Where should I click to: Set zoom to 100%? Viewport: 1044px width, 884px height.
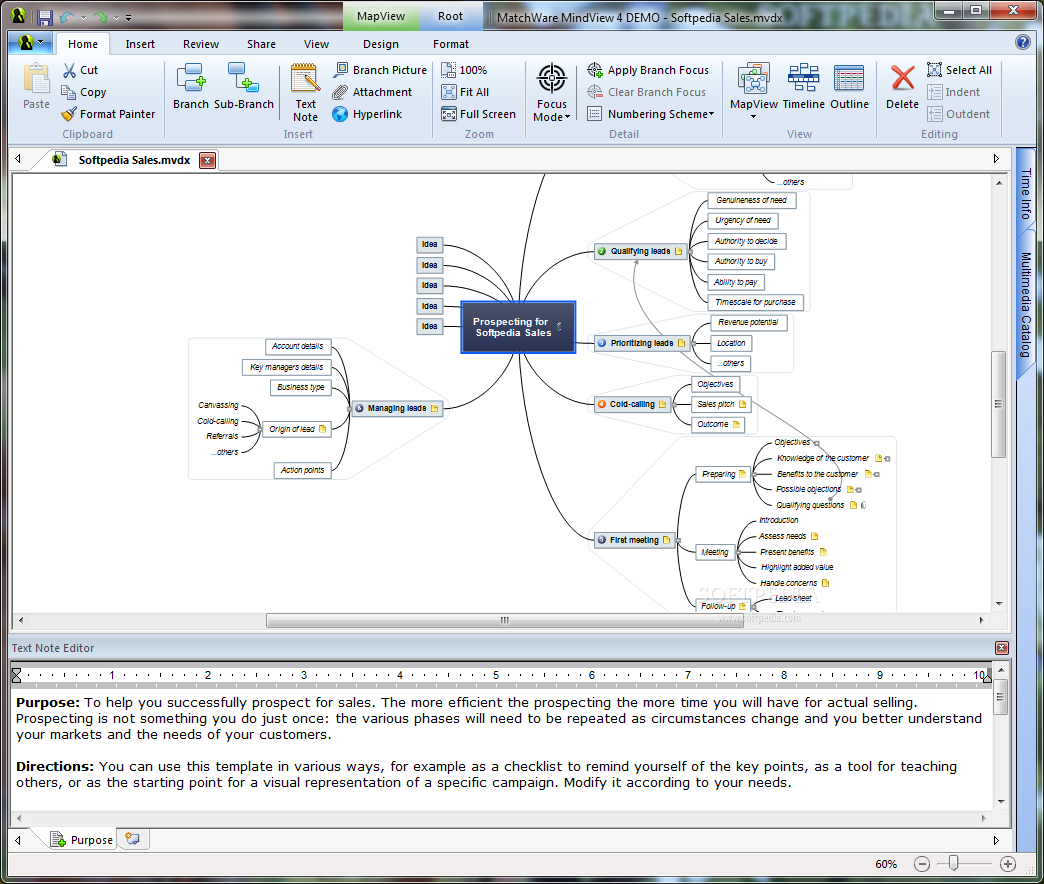pos(465,70)
